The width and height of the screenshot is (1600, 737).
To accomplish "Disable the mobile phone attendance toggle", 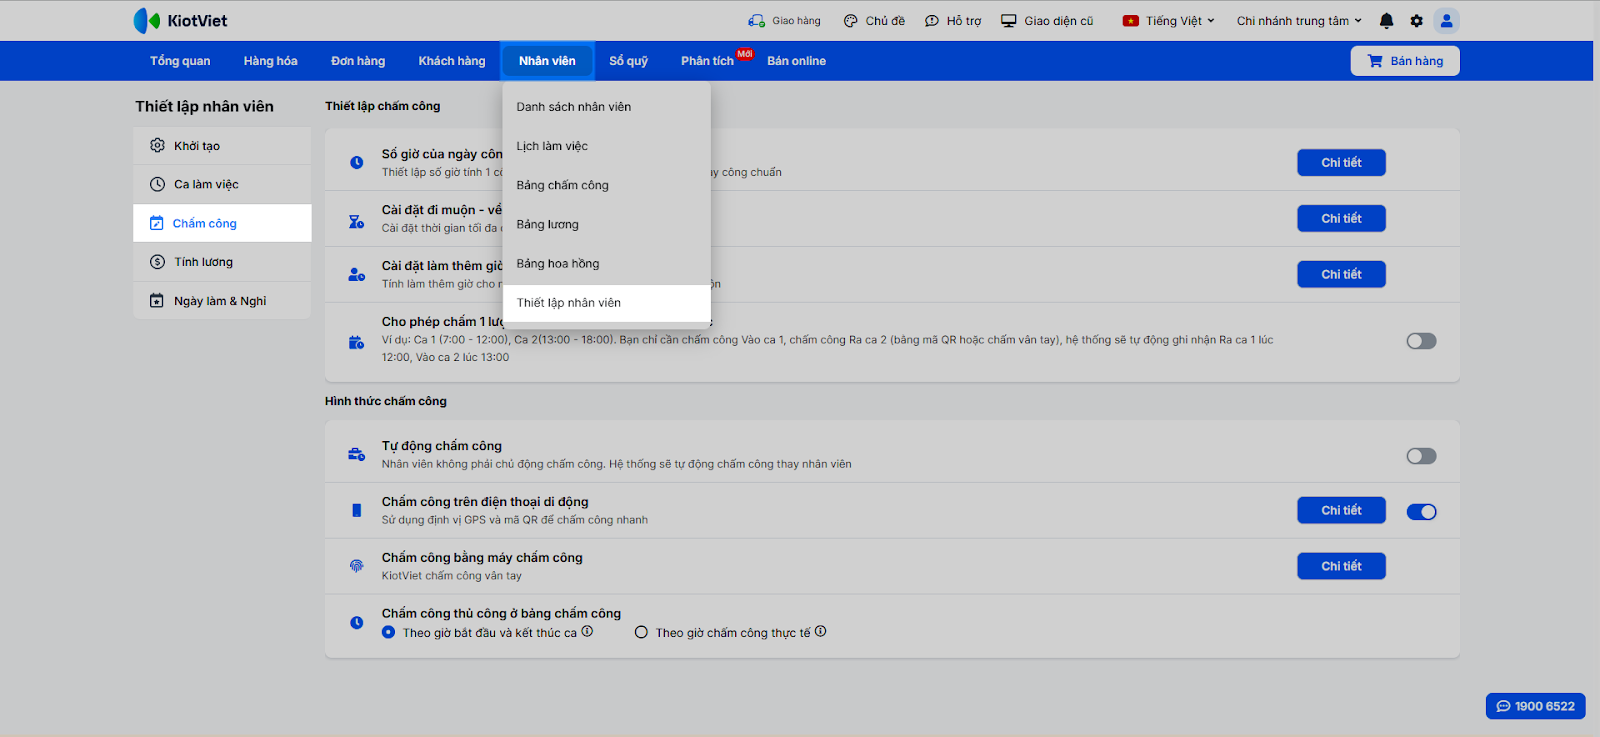I will [x=1421, y=512].
